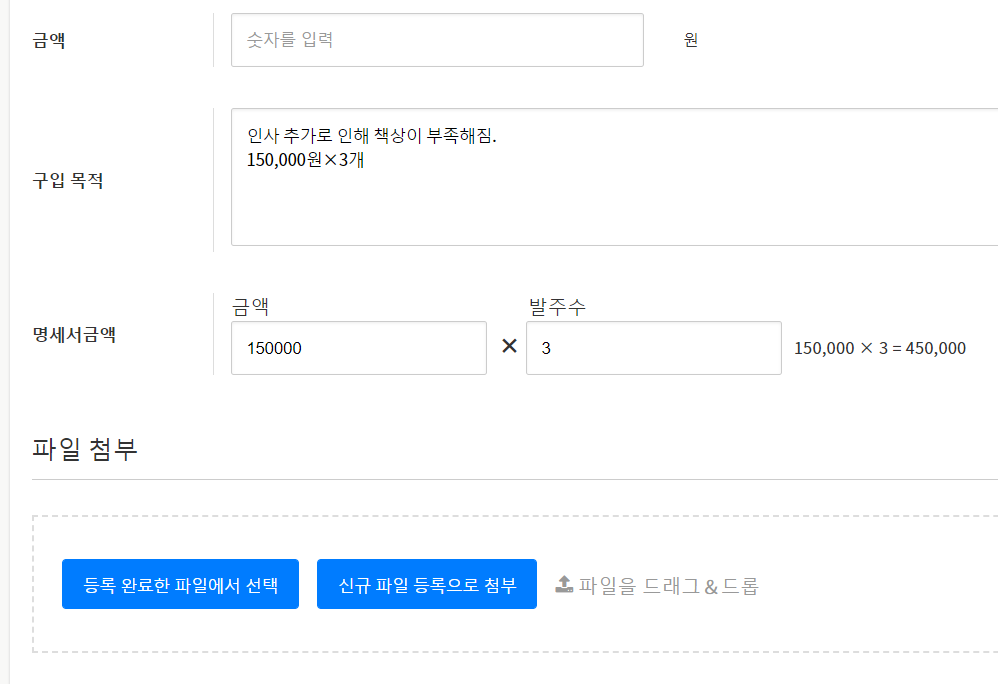The width and height of the screenshot is (998, 684).
Task: Click the 명세서금액 row label
Action: pos(74,335)
